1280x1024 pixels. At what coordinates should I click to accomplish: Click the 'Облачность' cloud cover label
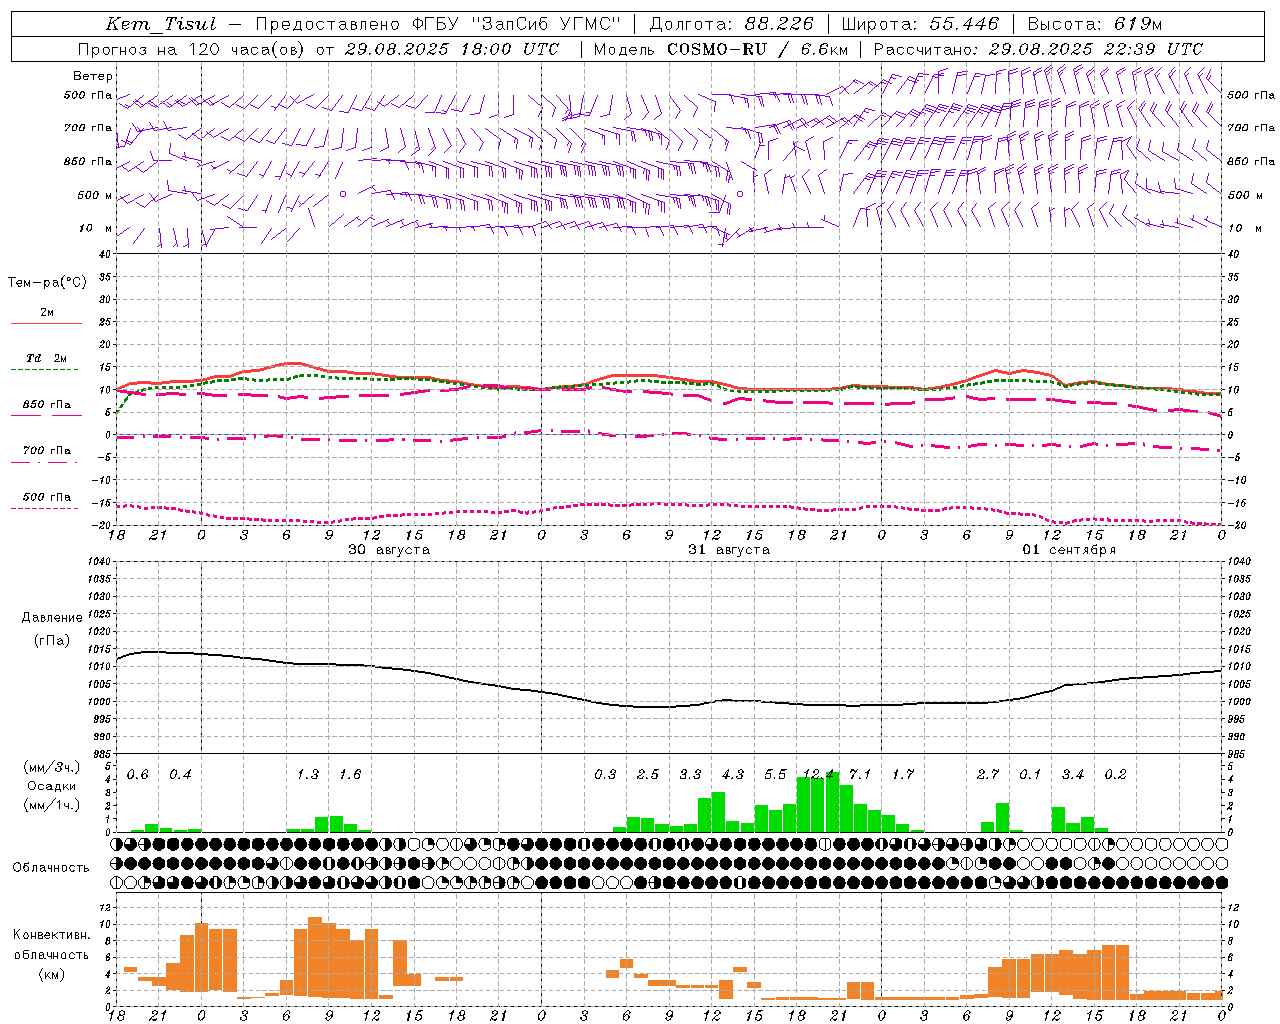(51, 868)
